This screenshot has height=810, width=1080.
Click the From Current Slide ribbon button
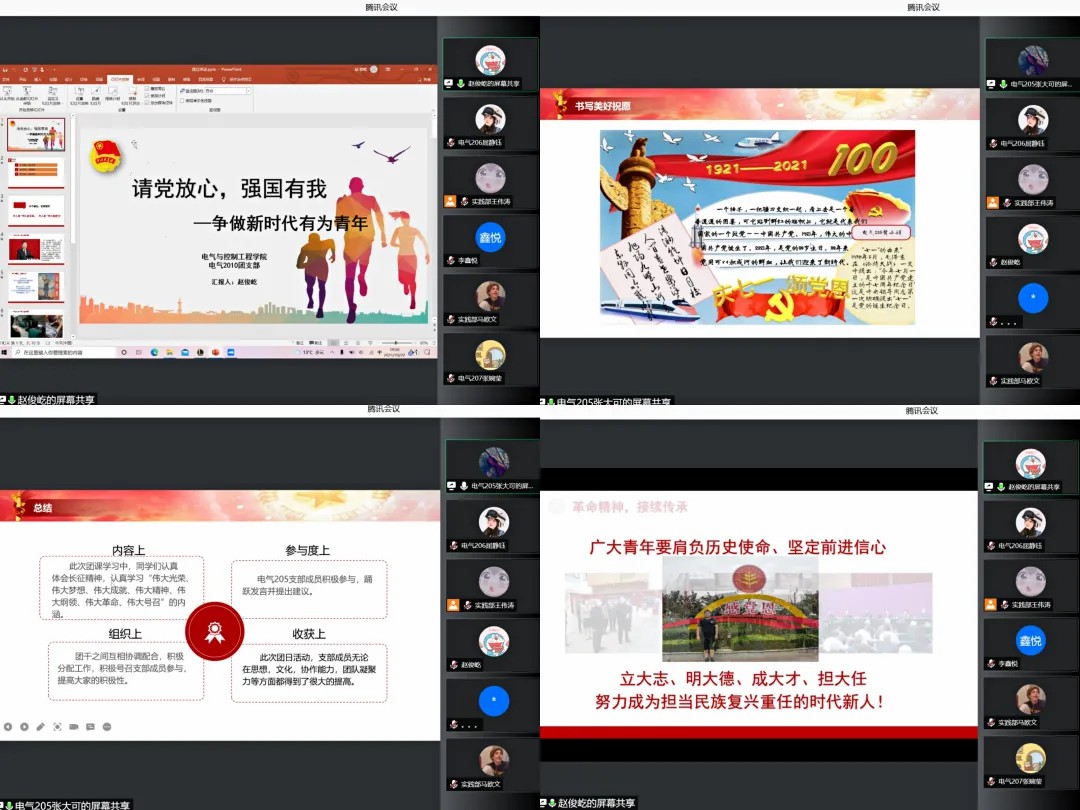[x=27, y=94]
